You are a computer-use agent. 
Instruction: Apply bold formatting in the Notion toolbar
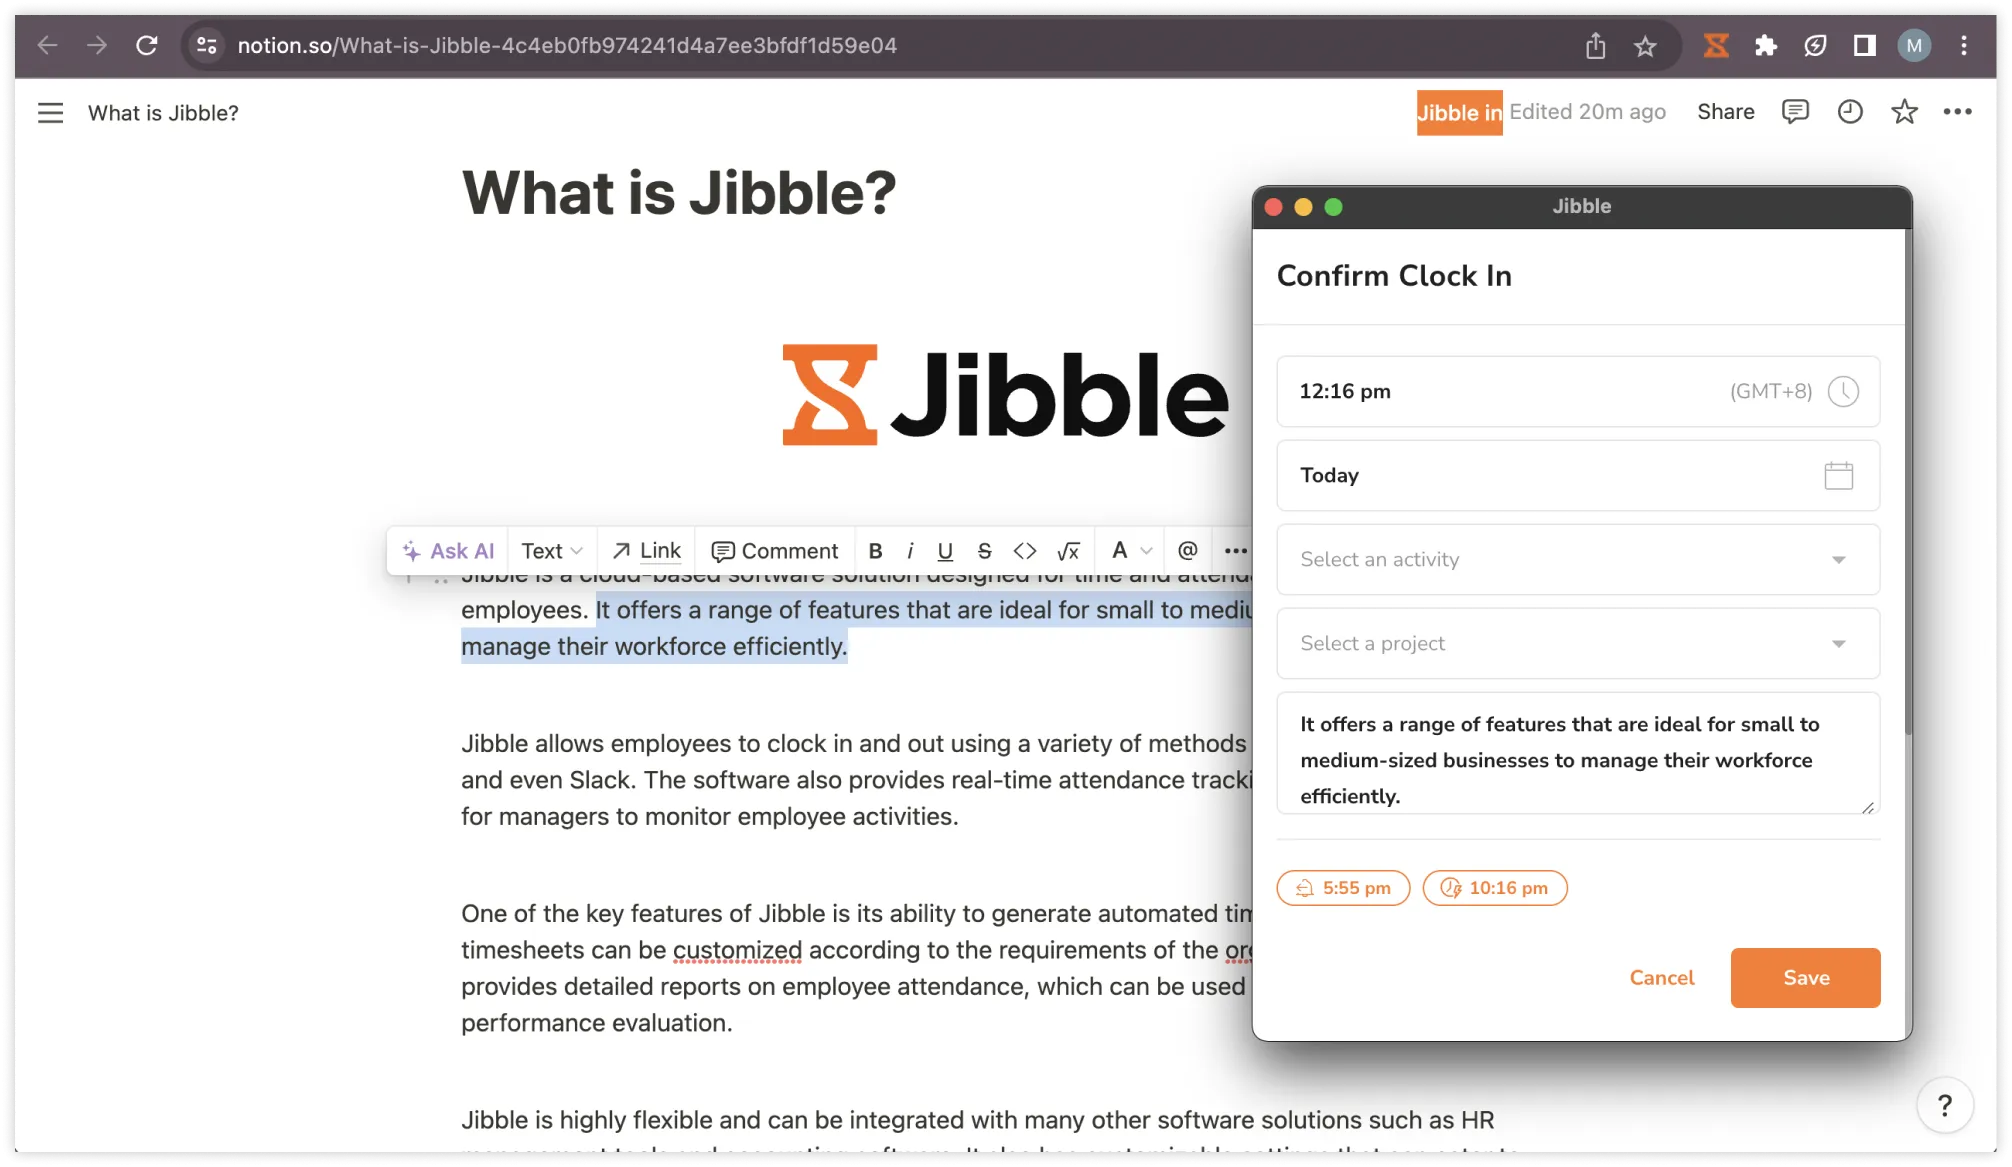click(x=875, y=550)
